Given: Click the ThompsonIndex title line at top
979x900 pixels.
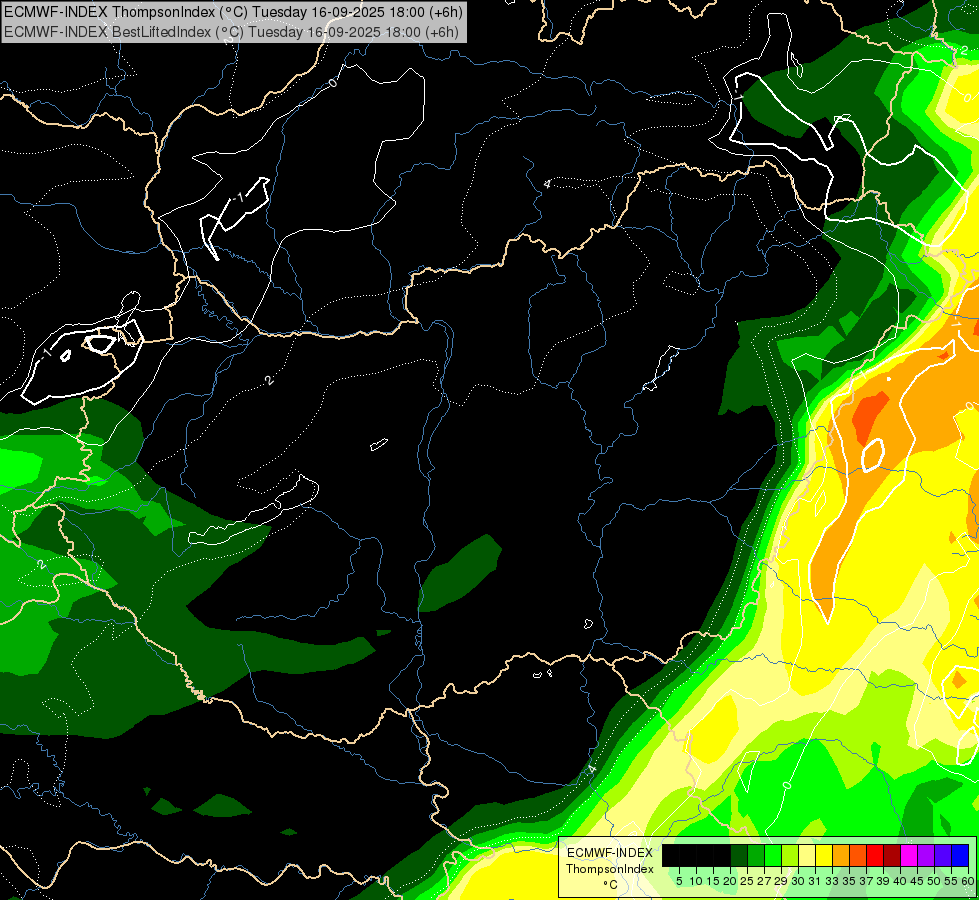Looking at the screenshot, I should [x=234, y=12].
